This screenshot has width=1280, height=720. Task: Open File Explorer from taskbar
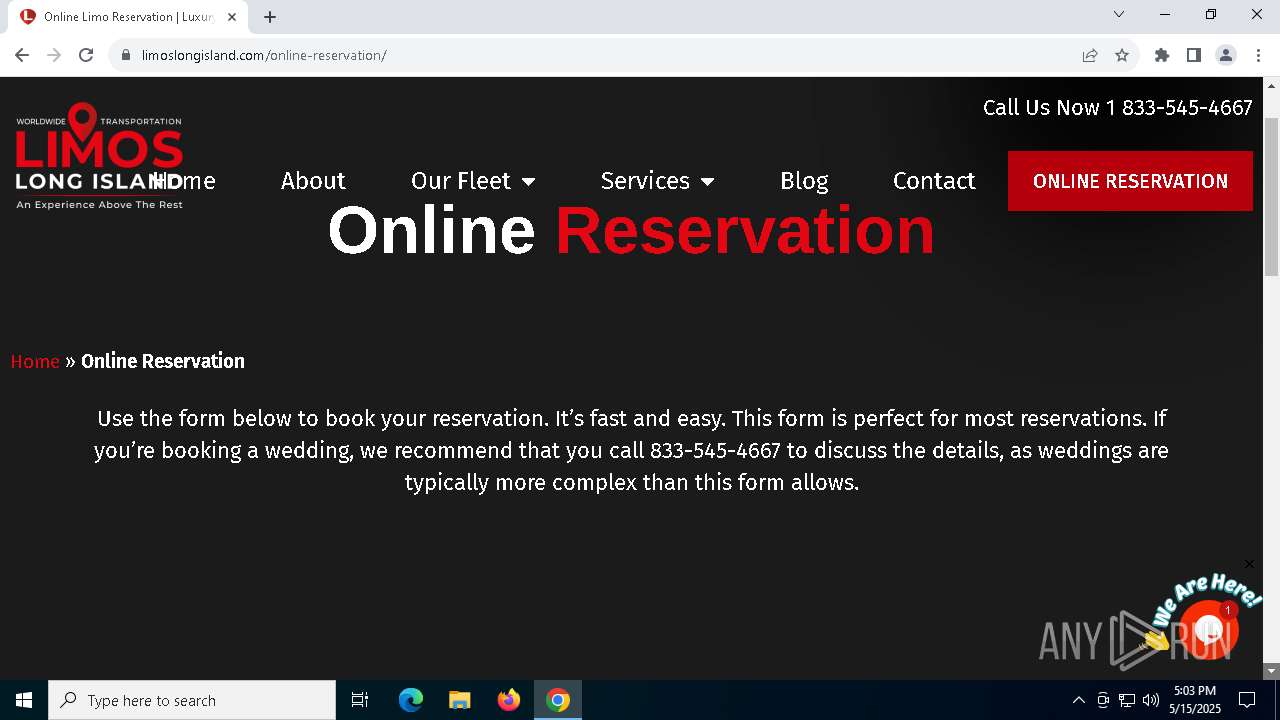click(x=459, y=700)
